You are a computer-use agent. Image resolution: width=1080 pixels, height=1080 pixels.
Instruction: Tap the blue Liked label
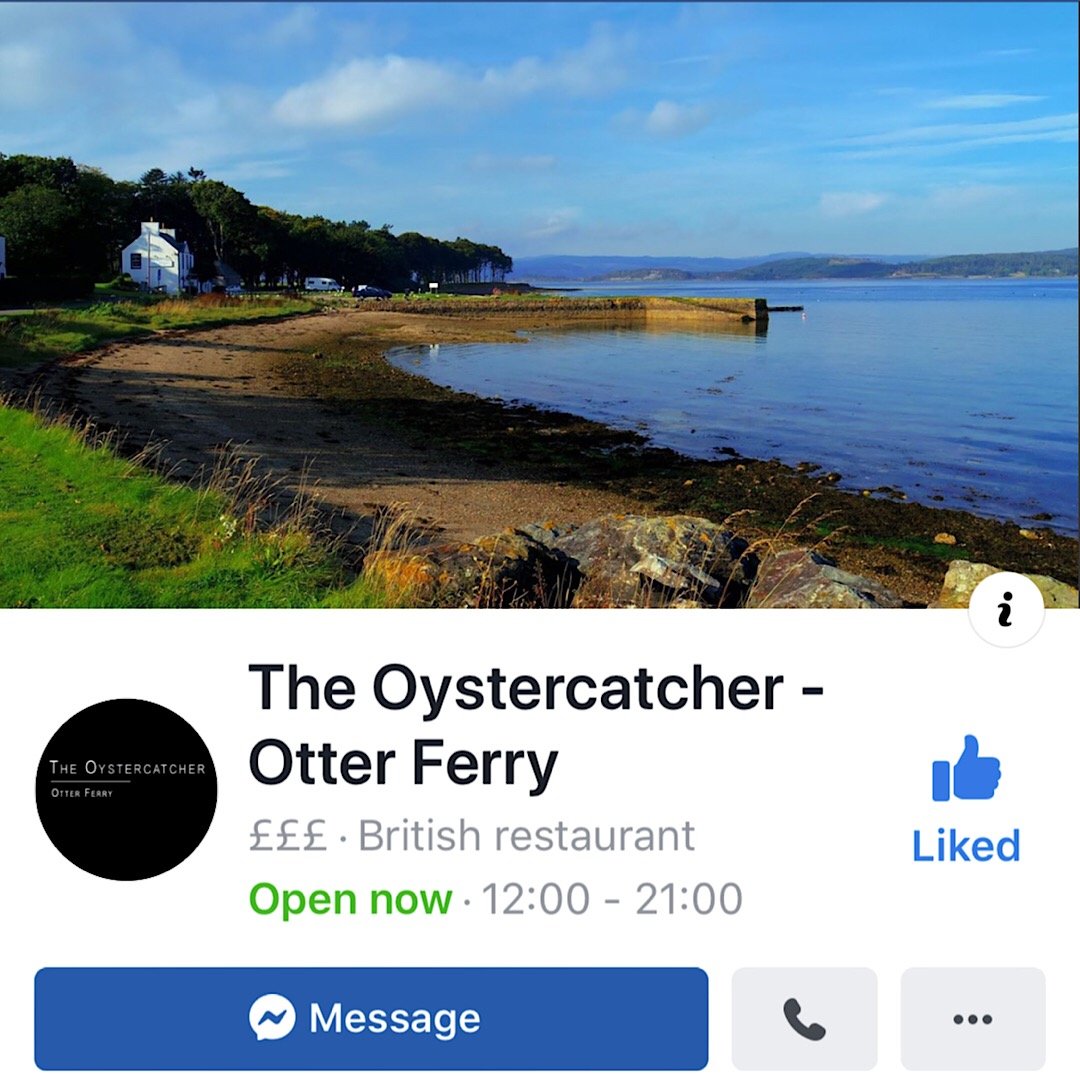point(966,846)
